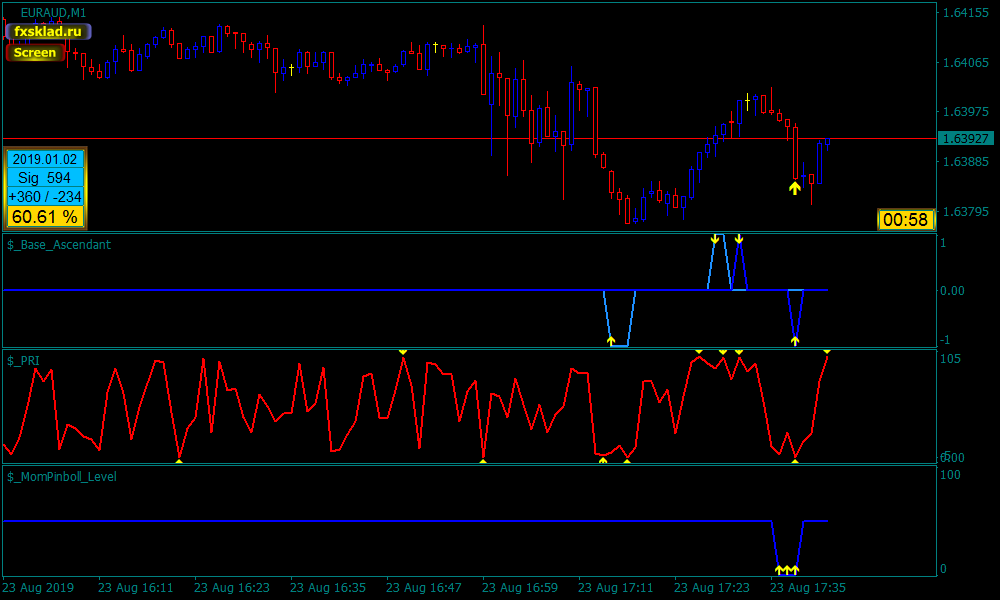Click the Sig 594 signal count field
This screenshot has height=600, width=1000.
44,178
